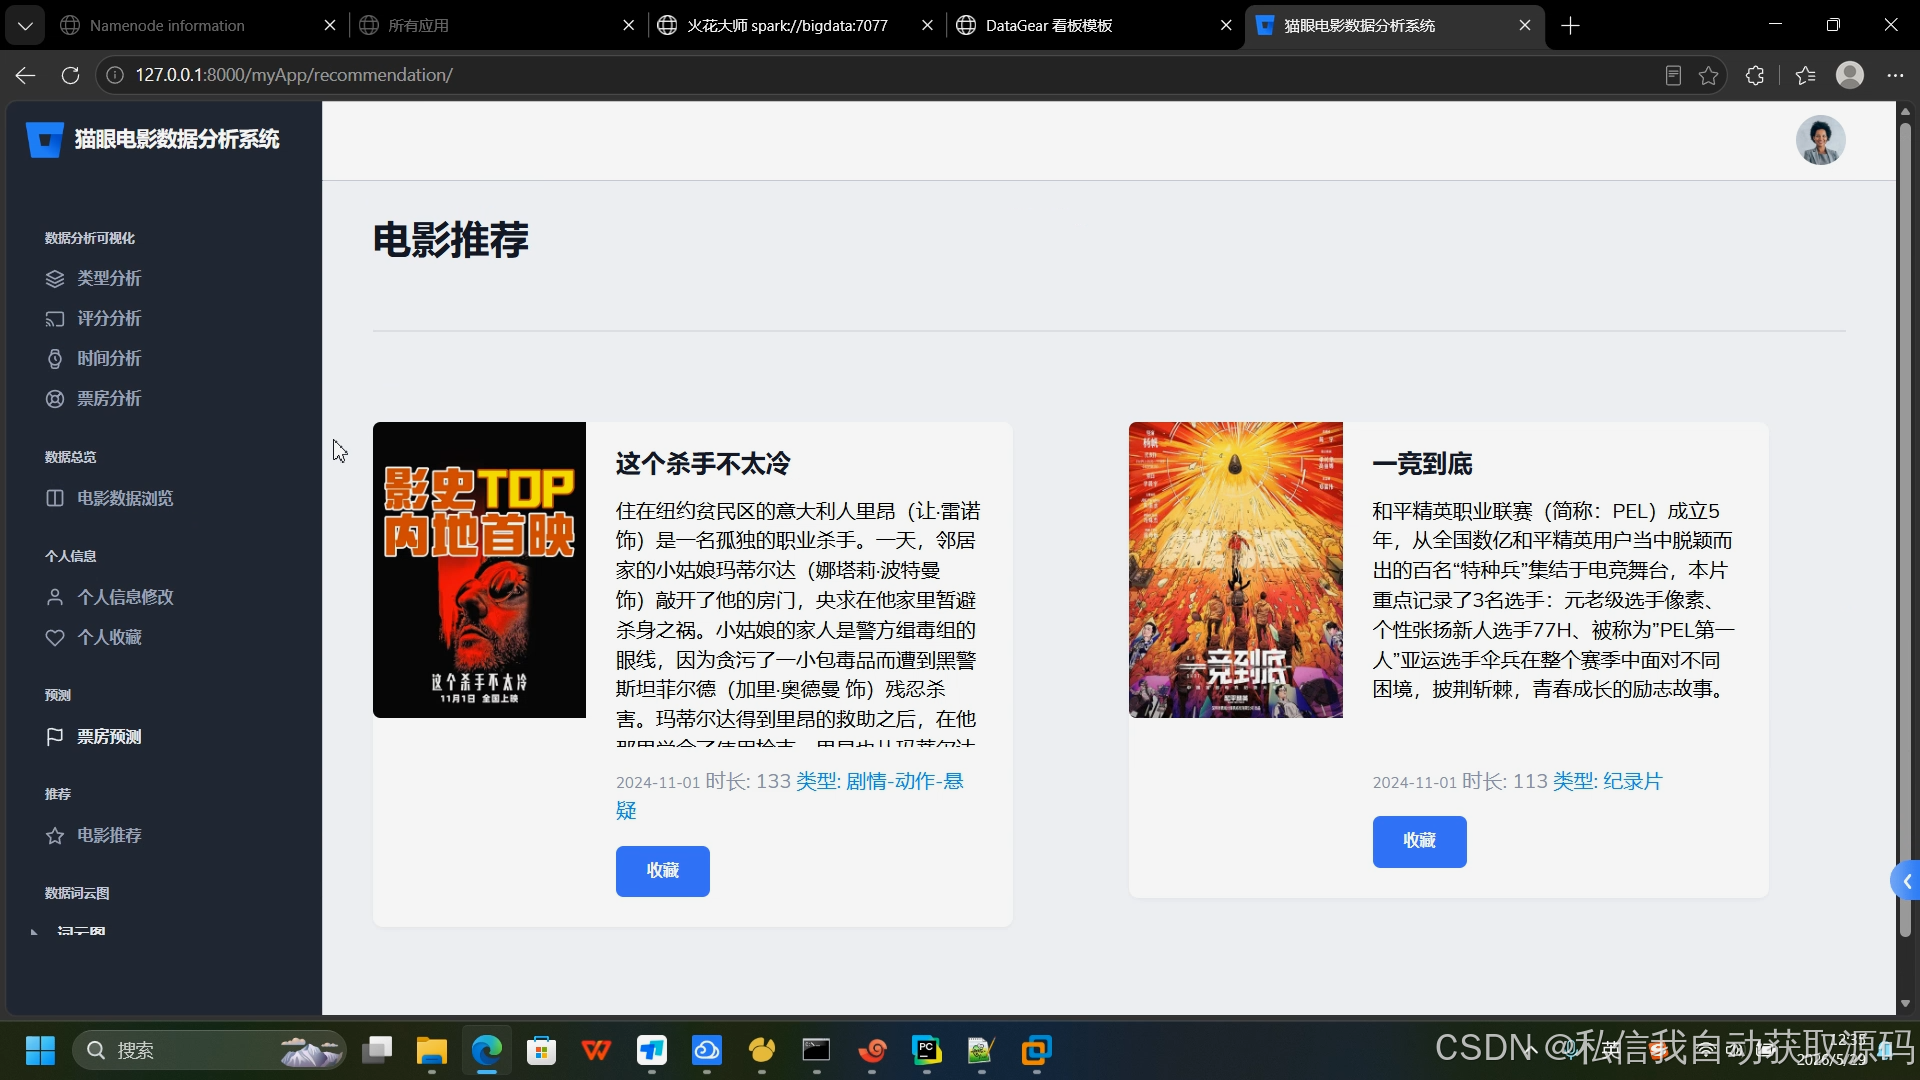The height and width of the screenshot is (1080, 1920).
Task: Open the browser profile icon
Action: [1850, 75]
